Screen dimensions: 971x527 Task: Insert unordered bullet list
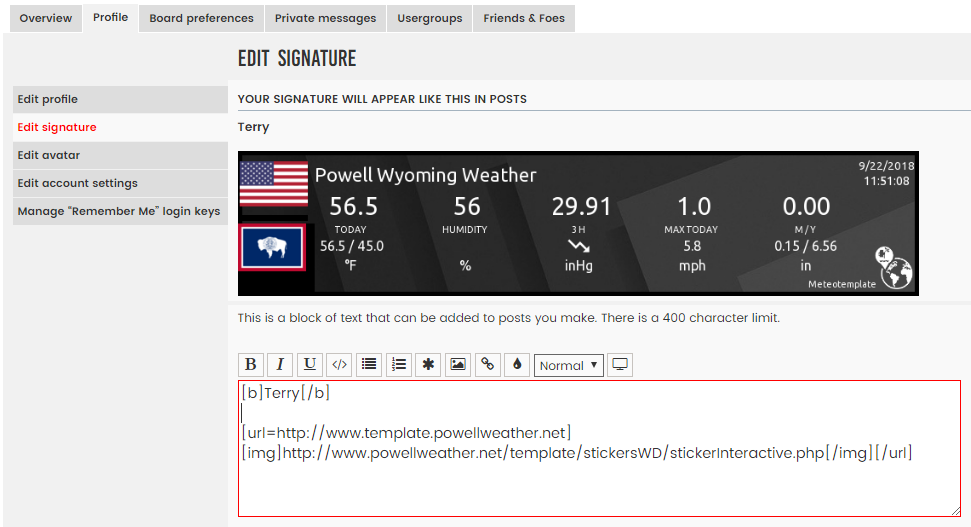tap(369, 365)
